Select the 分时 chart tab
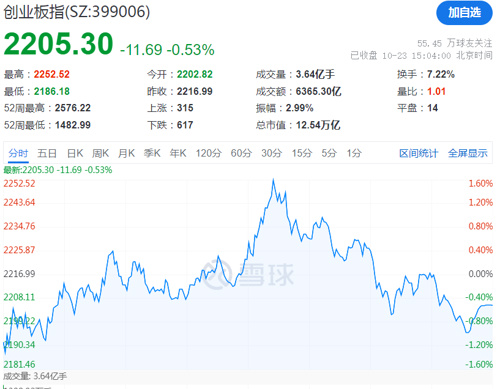This screenshot has width=500, height=389. 18,153
